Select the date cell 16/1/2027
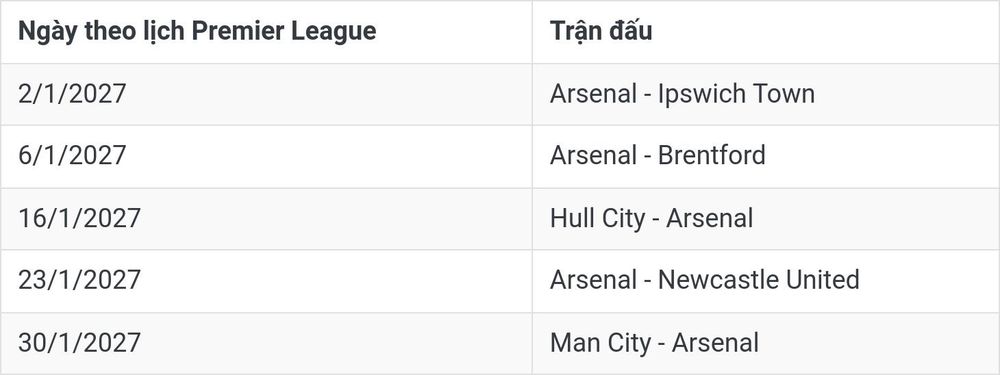 click(79, 218)
